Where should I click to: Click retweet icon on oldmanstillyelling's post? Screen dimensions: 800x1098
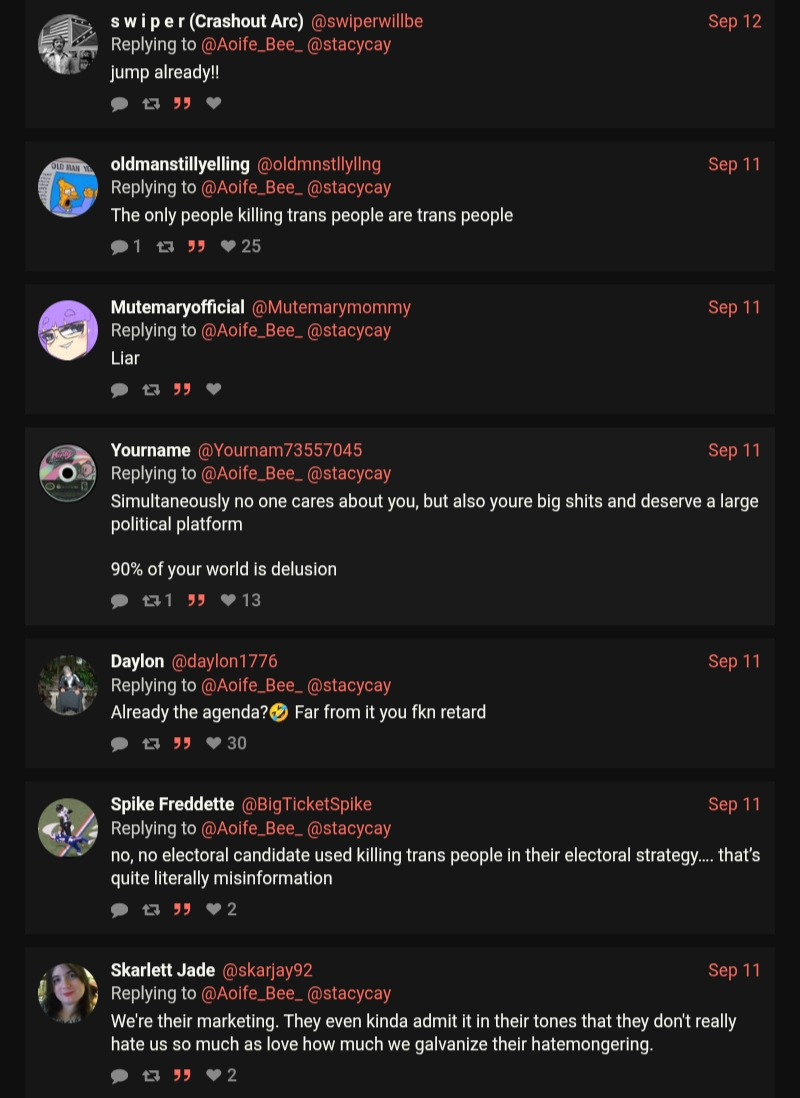(x=166, y=246)
